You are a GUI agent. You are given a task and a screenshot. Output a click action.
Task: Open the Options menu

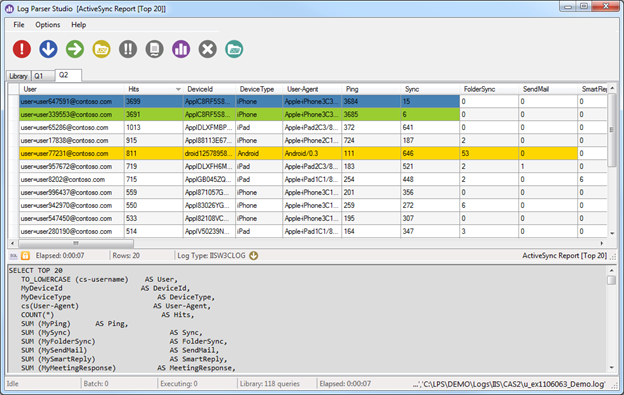click(48, 25)
